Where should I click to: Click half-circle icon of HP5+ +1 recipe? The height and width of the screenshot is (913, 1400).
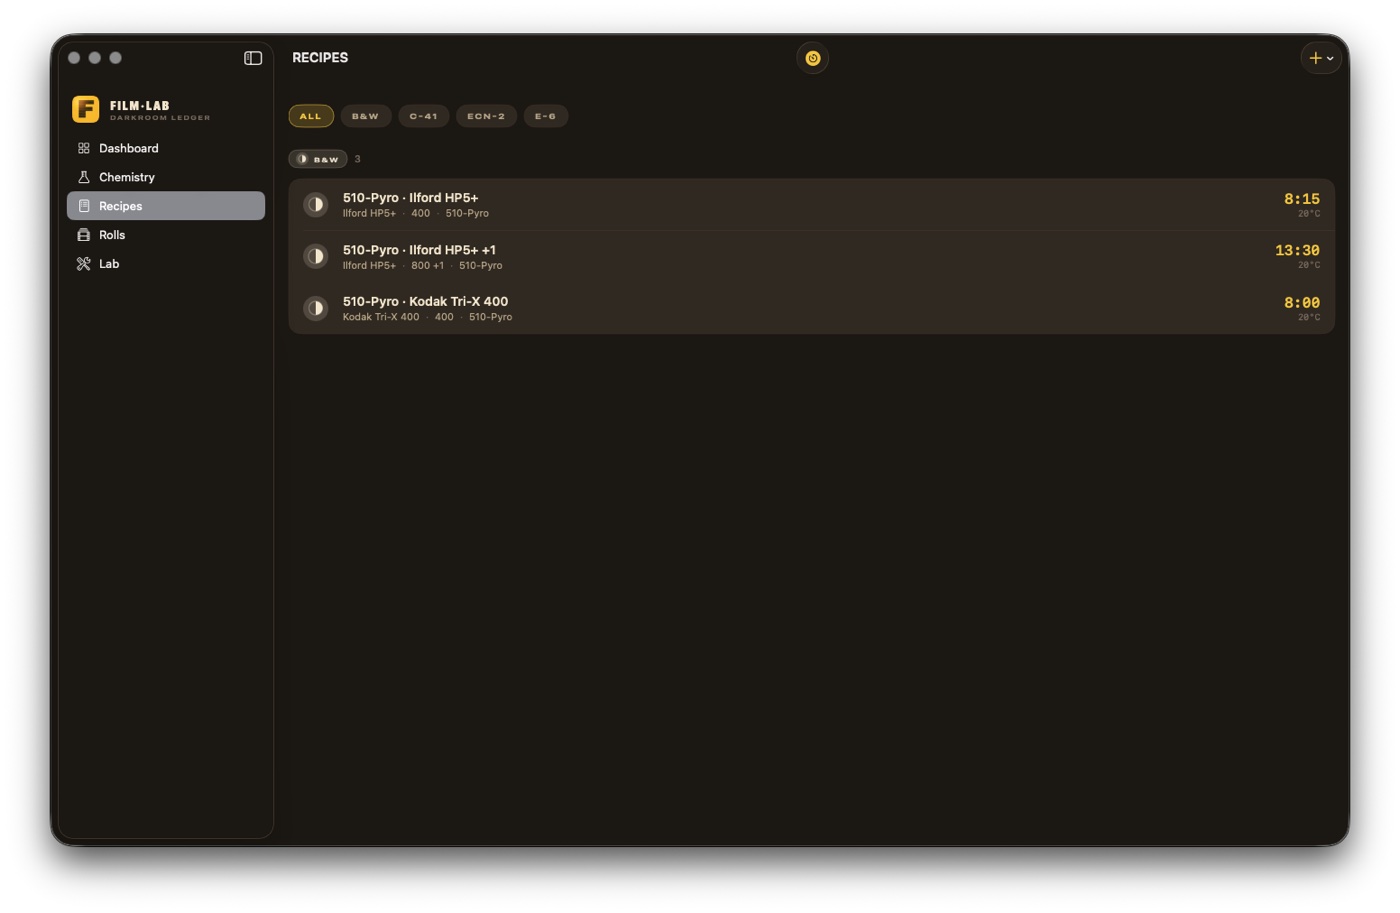click(x=316, y=257)
